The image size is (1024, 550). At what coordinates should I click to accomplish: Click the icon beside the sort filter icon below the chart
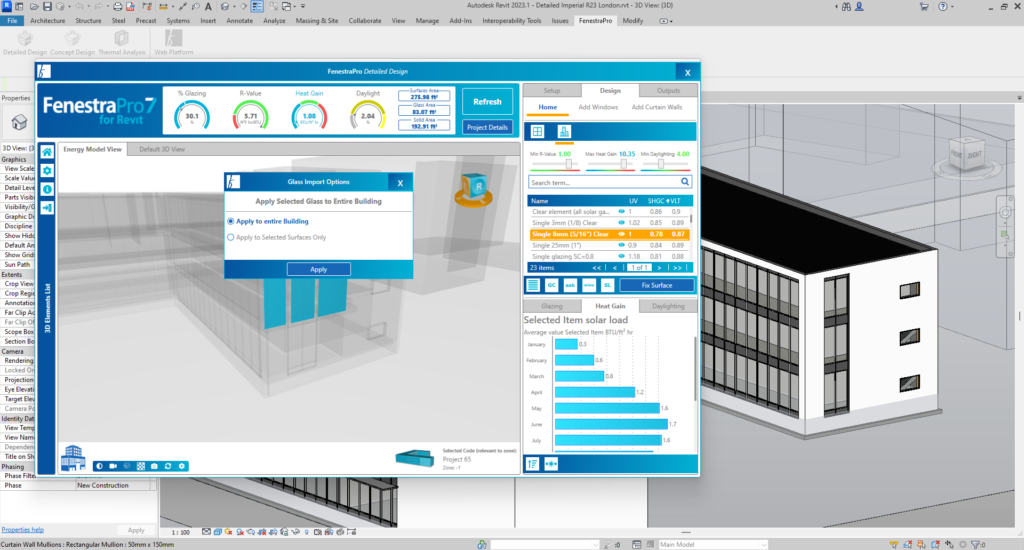click(x=551, y=464)
